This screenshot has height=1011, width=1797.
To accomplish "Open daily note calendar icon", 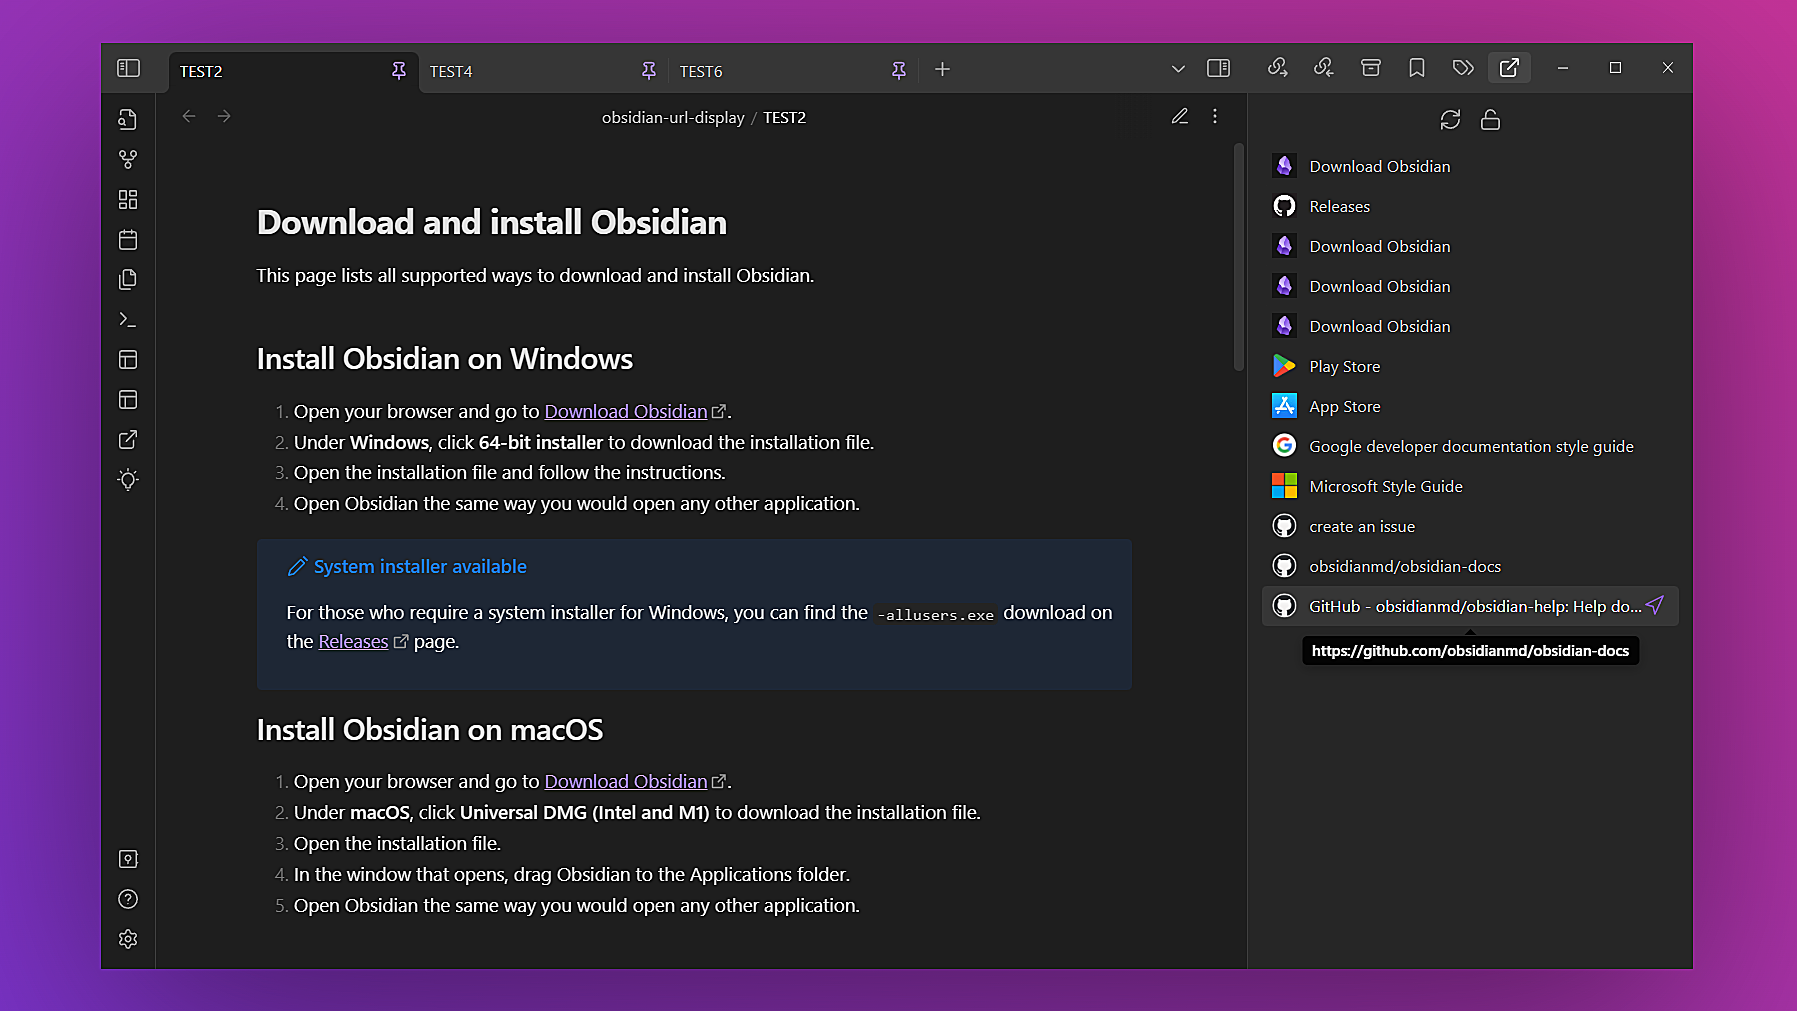I will (x=128, y=239).
